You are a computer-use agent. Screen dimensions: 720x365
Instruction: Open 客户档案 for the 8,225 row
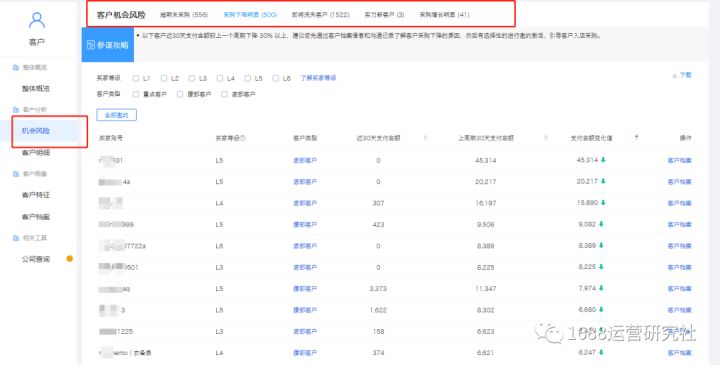coord(680,267)
